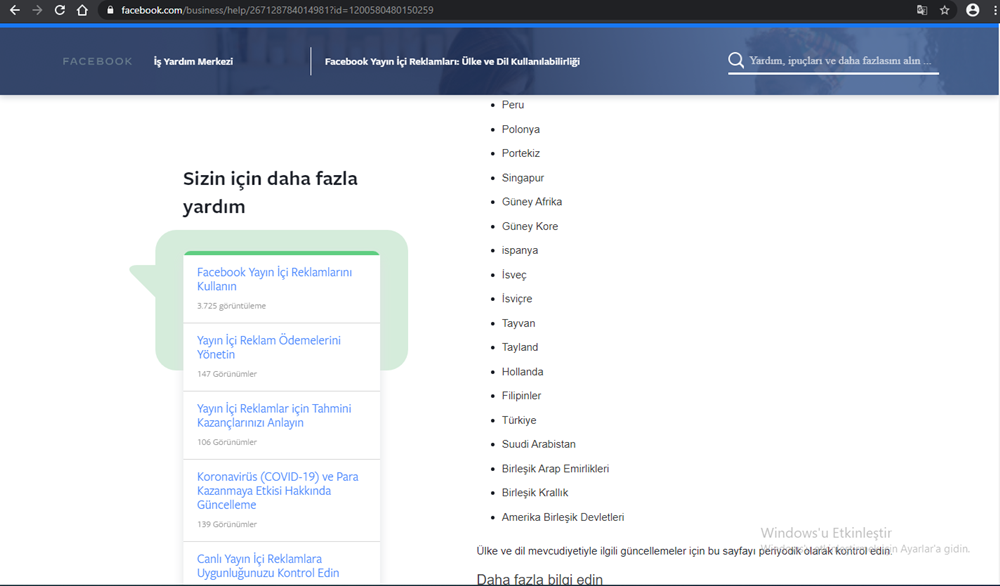
Task: Open the browser home page icon
Action: [82, 10]
